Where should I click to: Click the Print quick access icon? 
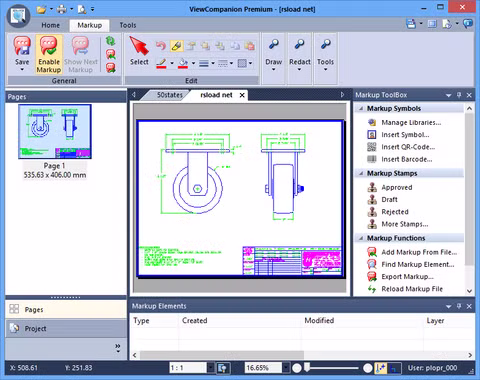point(62,9)
